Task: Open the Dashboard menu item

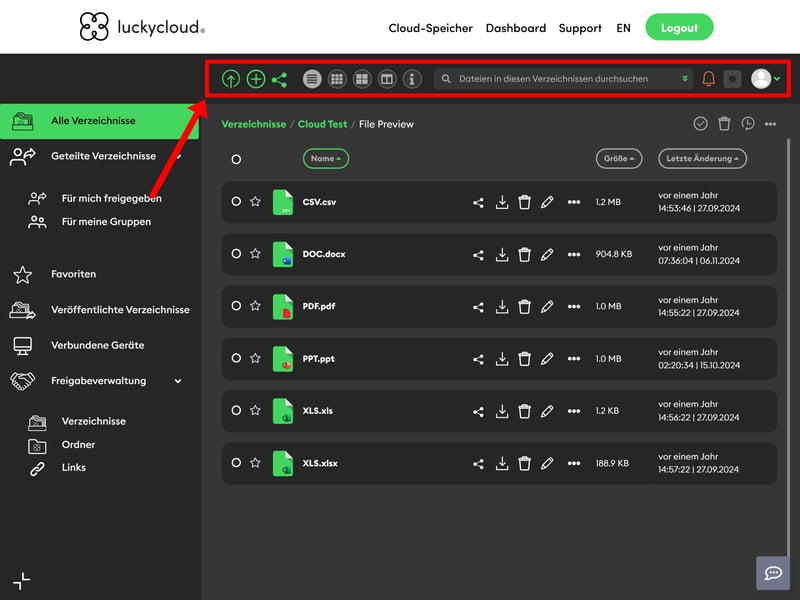Action: coord(516,28)
